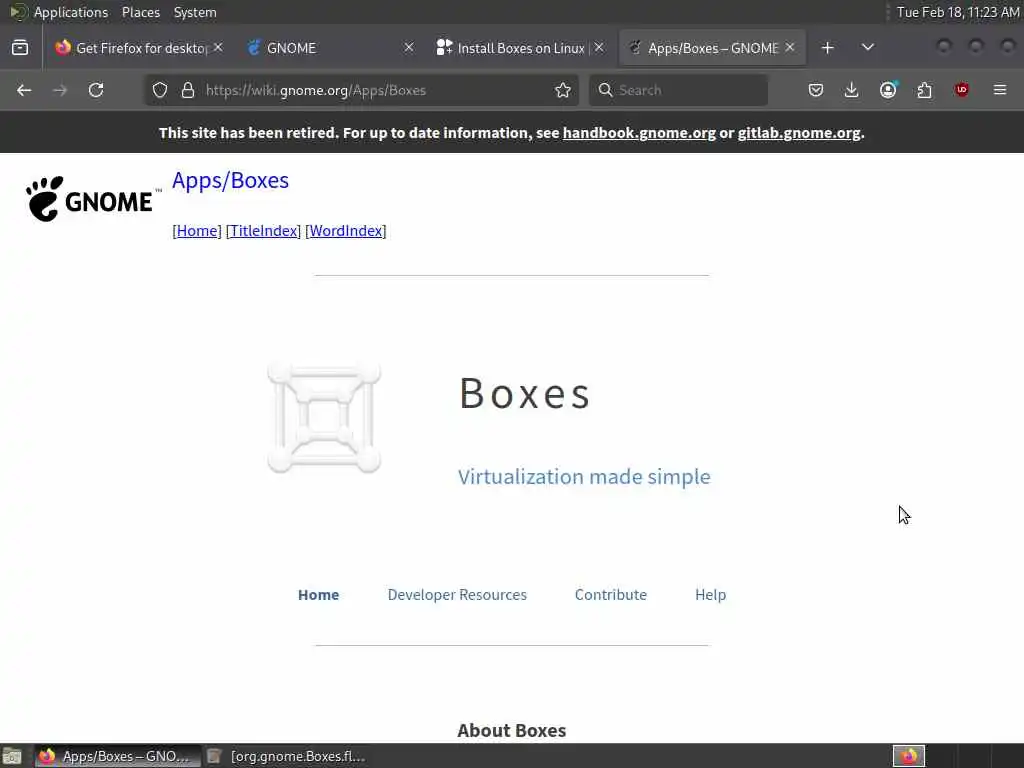Close Install Boxes on Linux tab
The width and height of the screenshot is (1024, 768).
coord(599,48)
